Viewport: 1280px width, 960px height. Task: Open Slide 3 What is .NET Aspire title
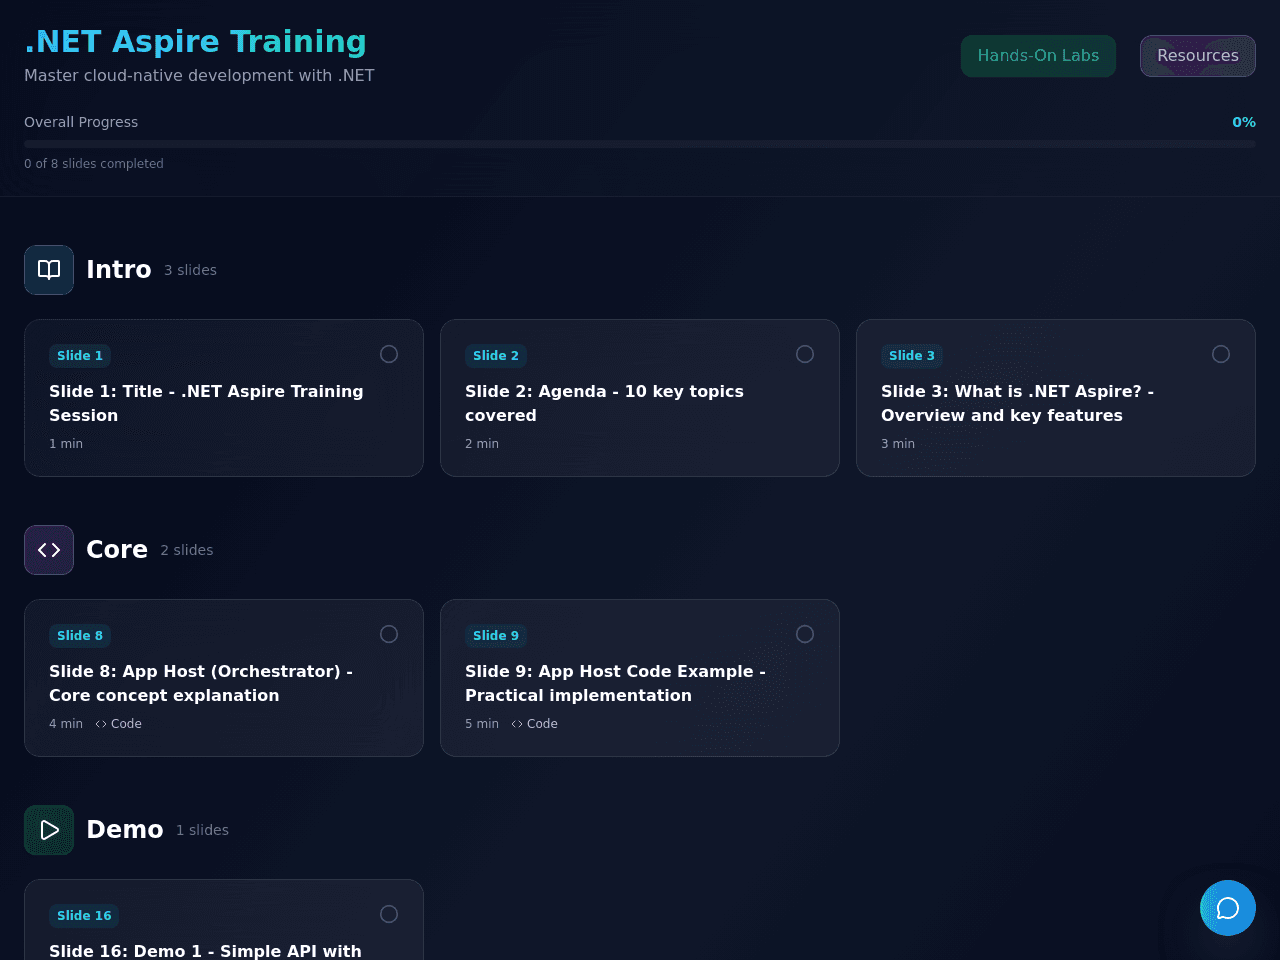tap(1017, 403)
